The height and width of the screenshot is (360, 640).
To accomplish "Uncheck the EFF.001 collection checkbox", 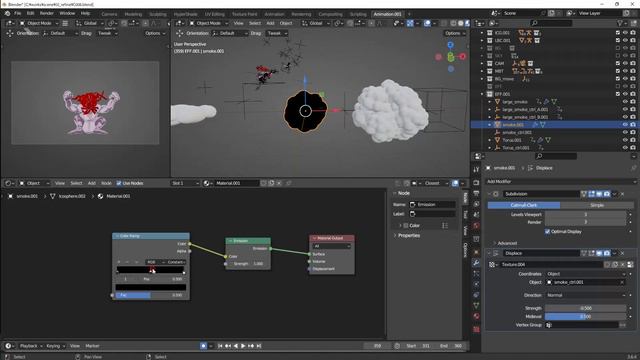I will tap(618, 94).
